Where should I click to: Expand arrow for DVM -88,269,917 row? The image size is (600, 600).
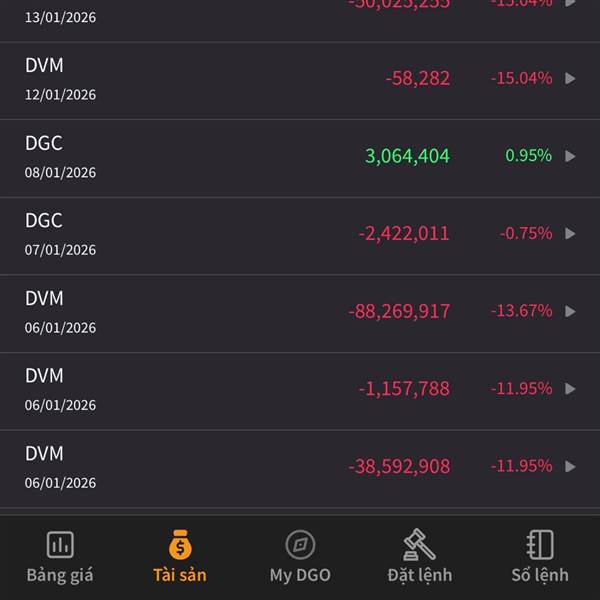click(570, 311)
